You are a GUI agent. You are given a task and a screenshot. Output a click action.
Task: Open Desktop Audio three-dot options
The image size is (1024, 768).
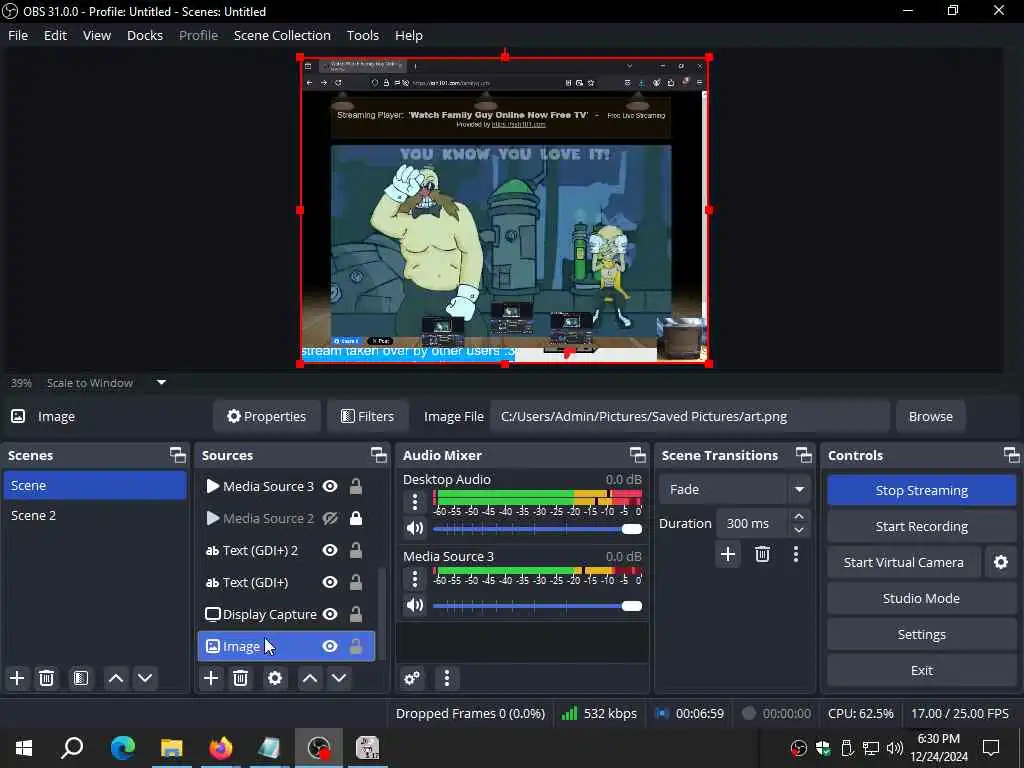click(415, 502)
